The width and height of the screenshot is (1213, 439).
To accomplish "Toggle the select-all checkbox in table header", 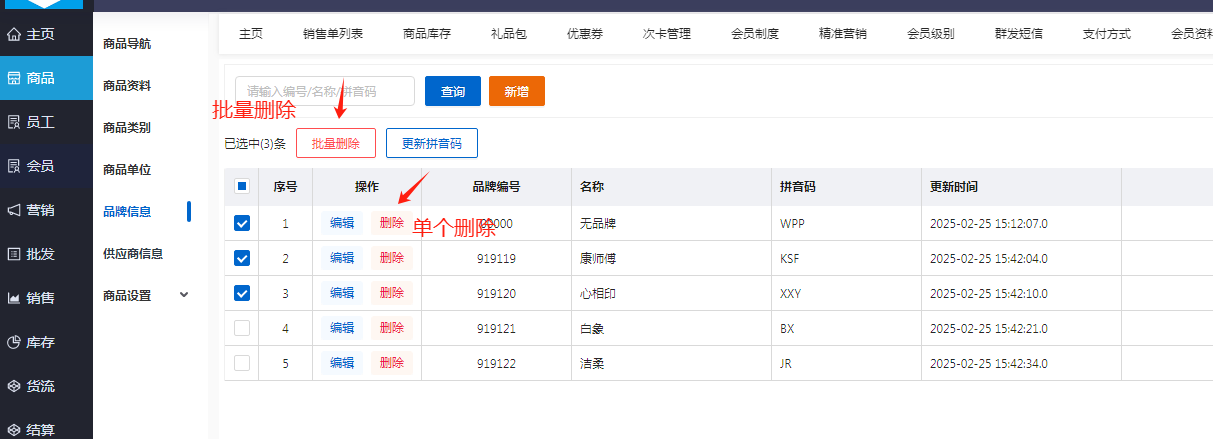I will pos(242,186).
